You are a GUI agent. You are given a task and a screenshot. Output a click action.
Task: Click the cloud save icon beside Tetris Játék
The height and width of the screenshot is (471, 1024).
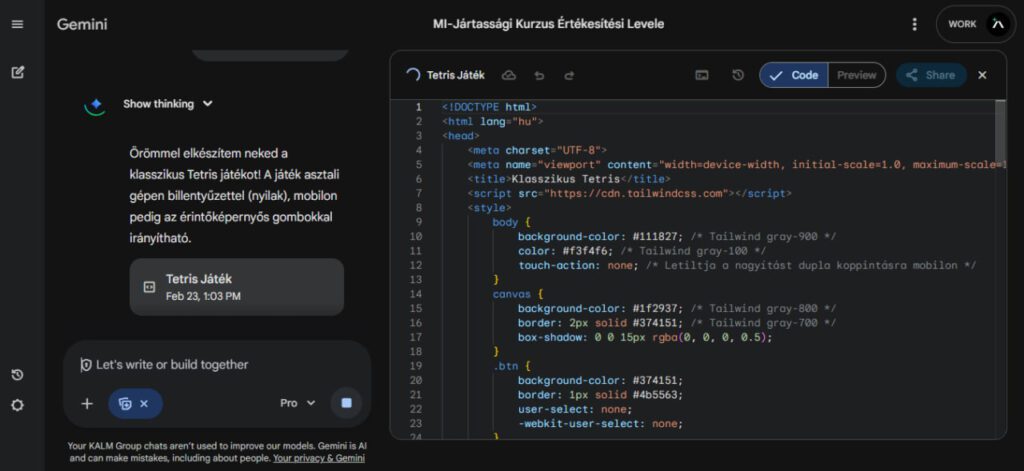click(508, 75)
